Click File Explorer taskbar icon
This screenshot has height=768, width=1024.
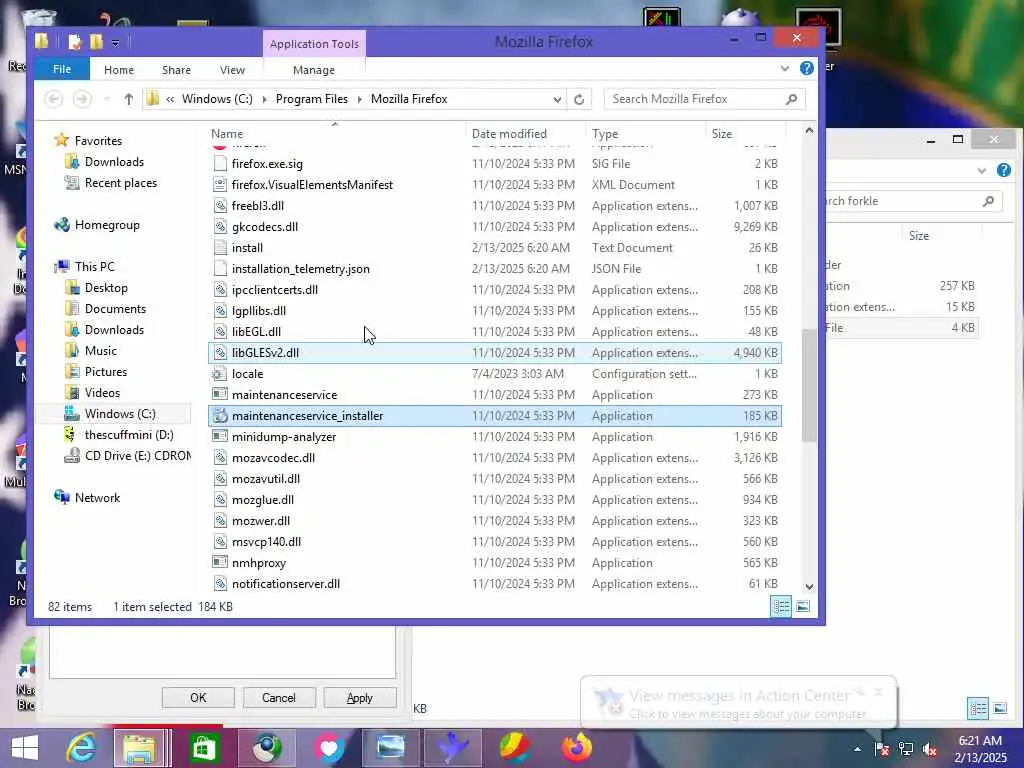pyautogui.click(x=139, y=748)
